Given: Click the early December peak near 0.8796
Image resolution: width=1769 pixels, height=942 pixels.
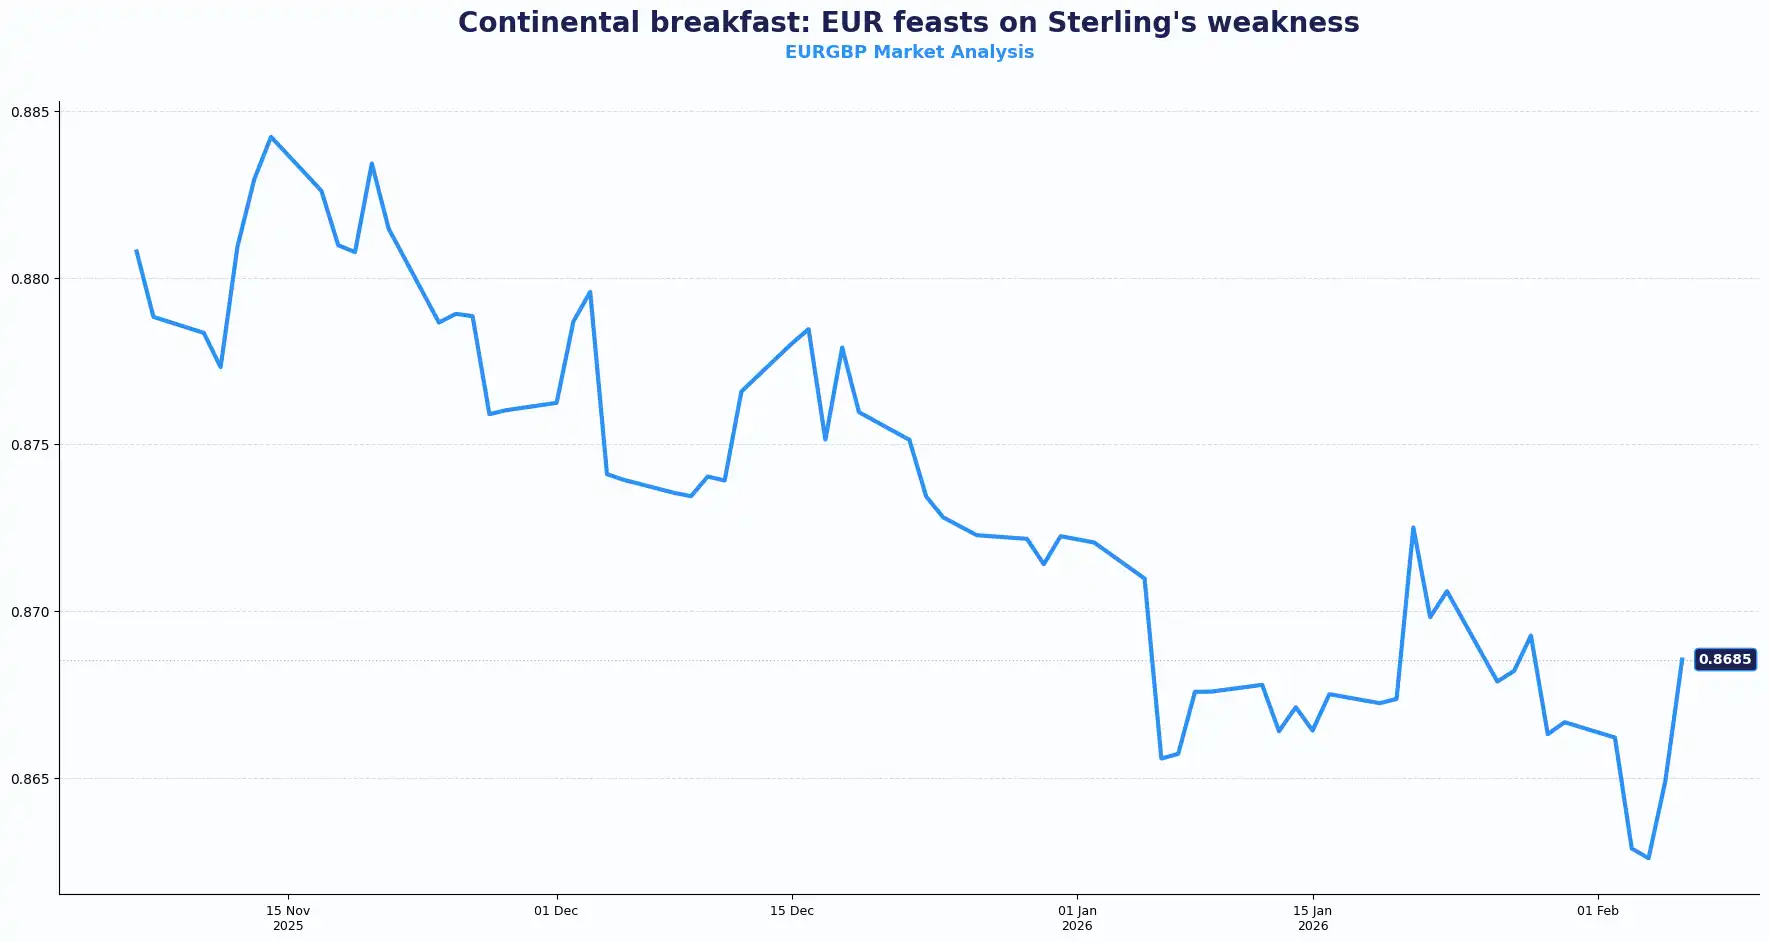Looking at the screenshot, I should point(590,292).
